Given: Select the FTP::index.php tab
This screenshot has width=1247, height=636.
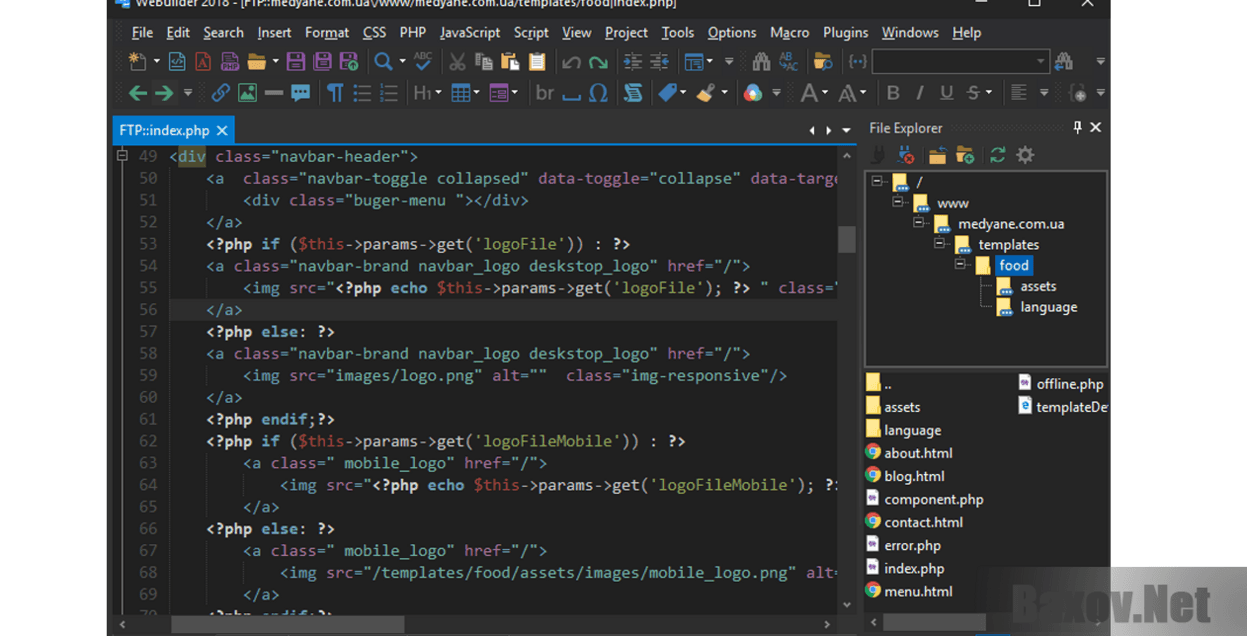Looking at the screenshot, I should [x=164, y=130].
